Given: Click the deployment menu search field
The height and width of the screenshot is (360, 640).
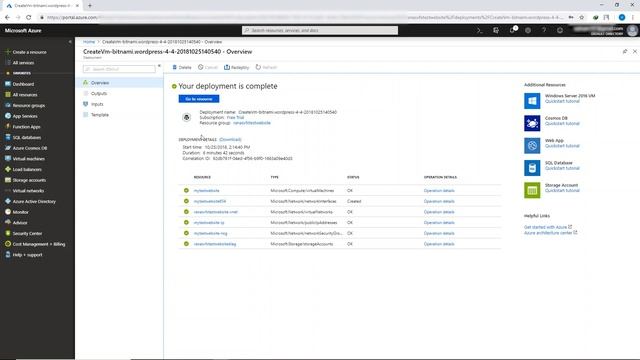Looking at the screenshot, I should (119, 69).
